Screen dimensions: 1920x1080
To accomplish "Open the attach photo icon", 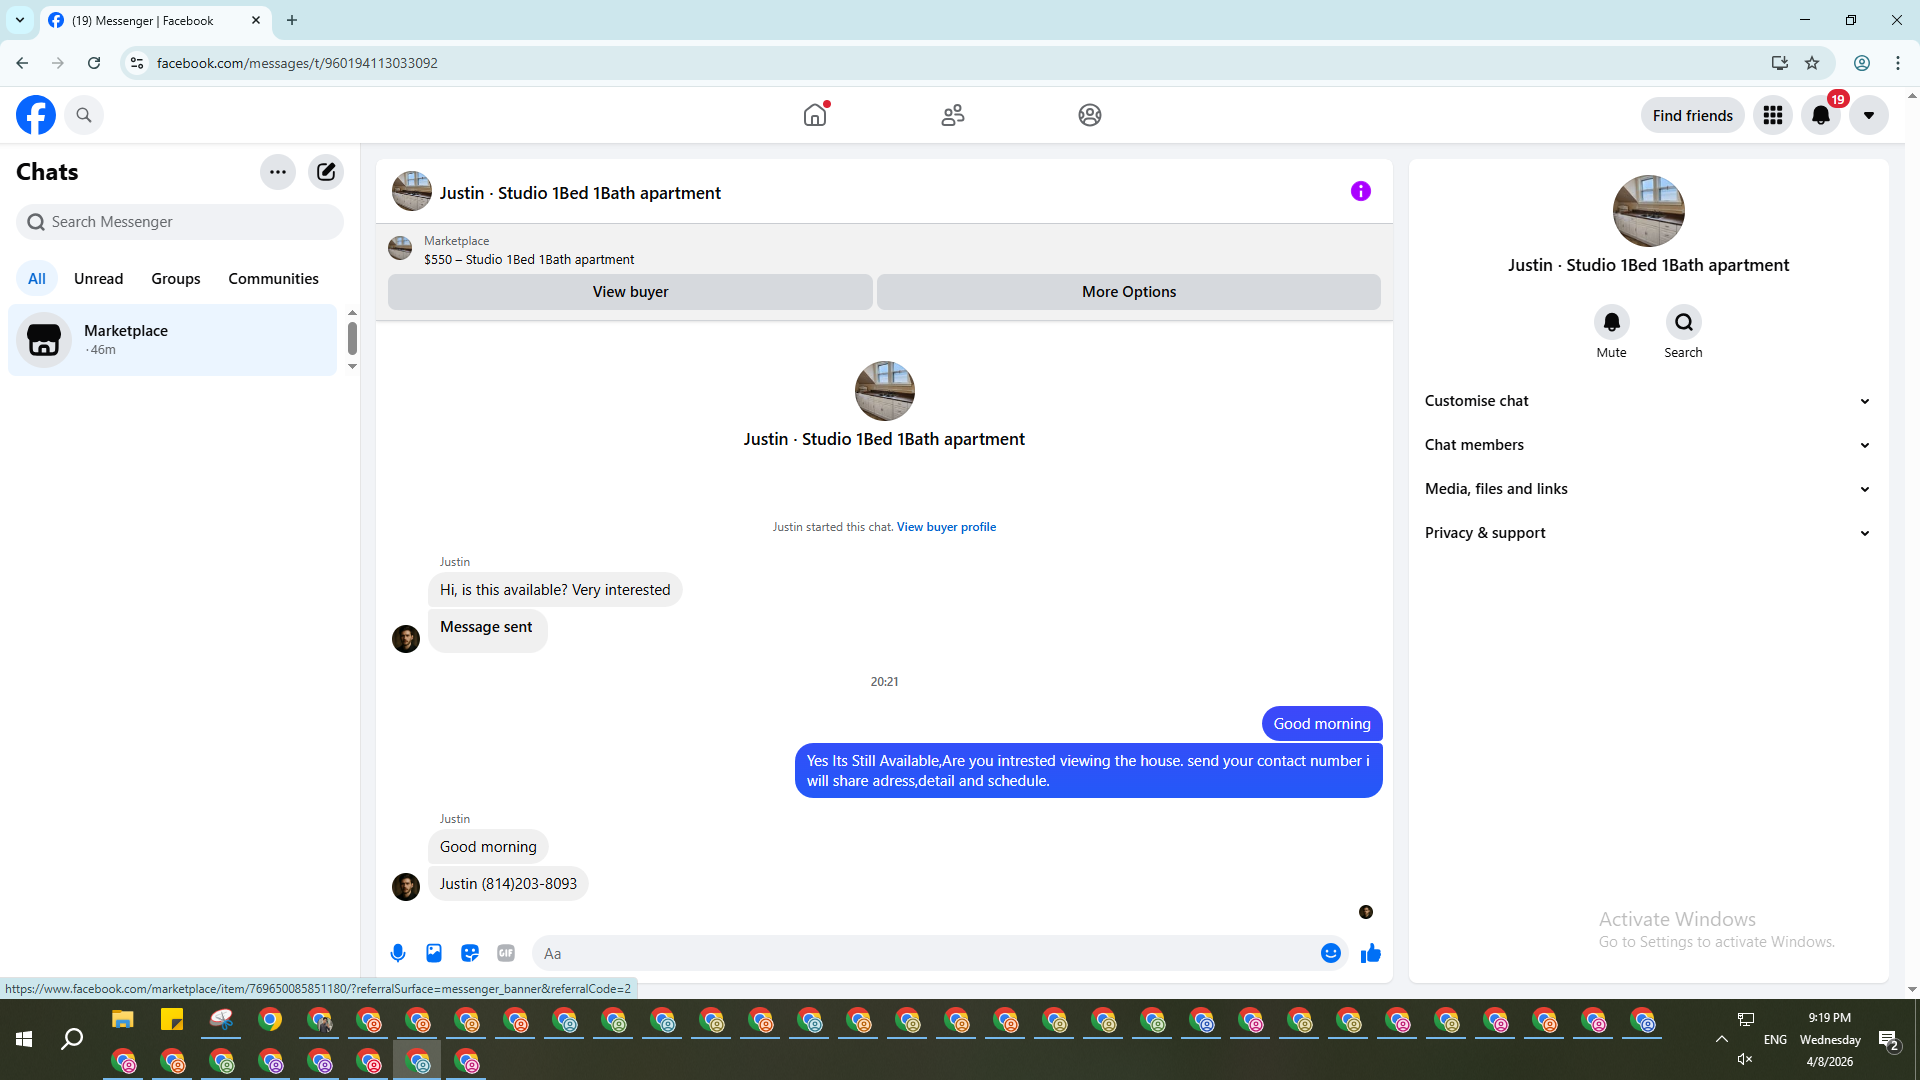I will point(434,953).
